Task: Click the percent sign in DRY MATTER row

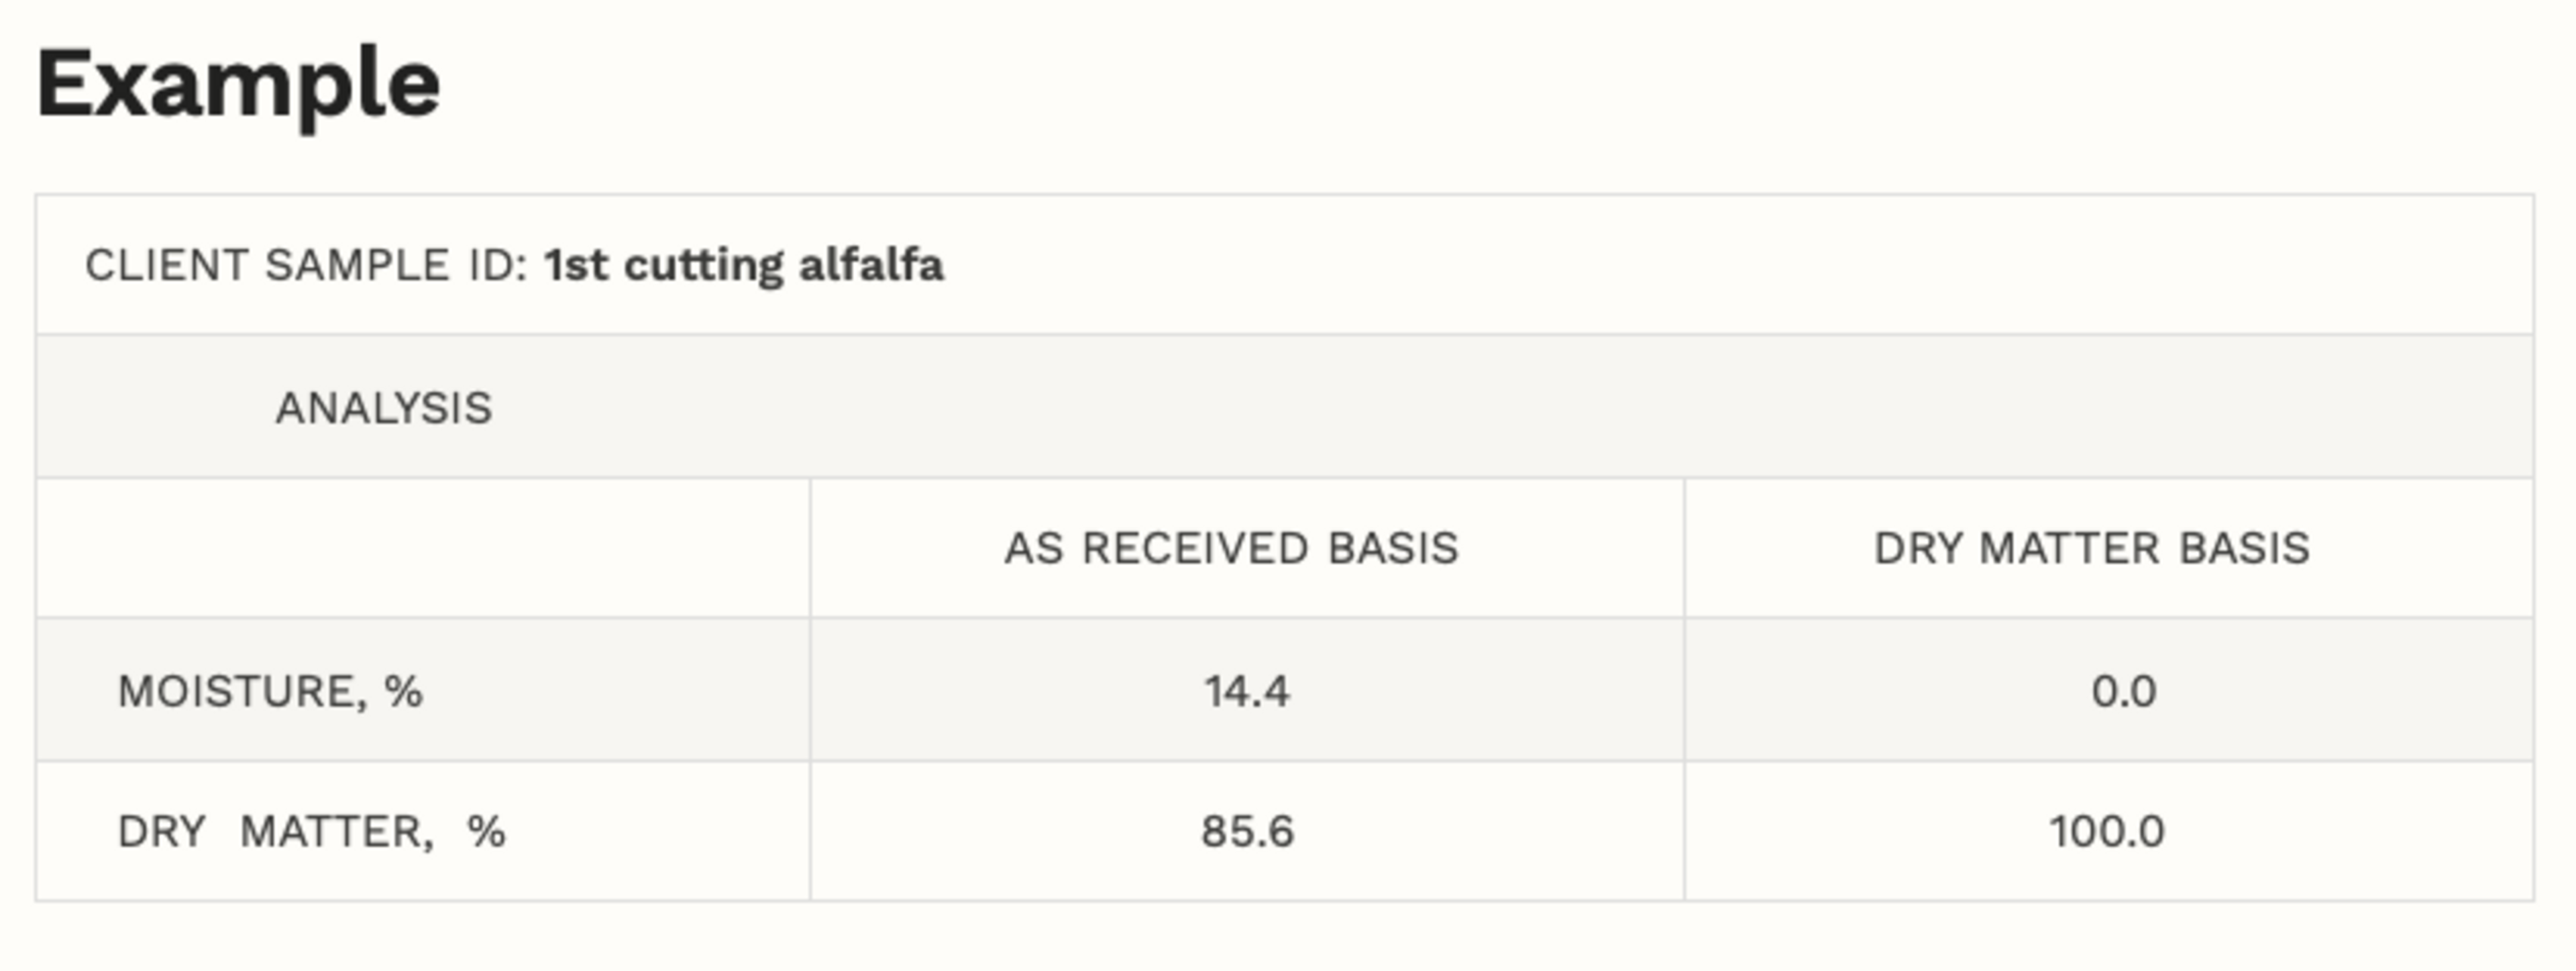Action: (486, 832)
